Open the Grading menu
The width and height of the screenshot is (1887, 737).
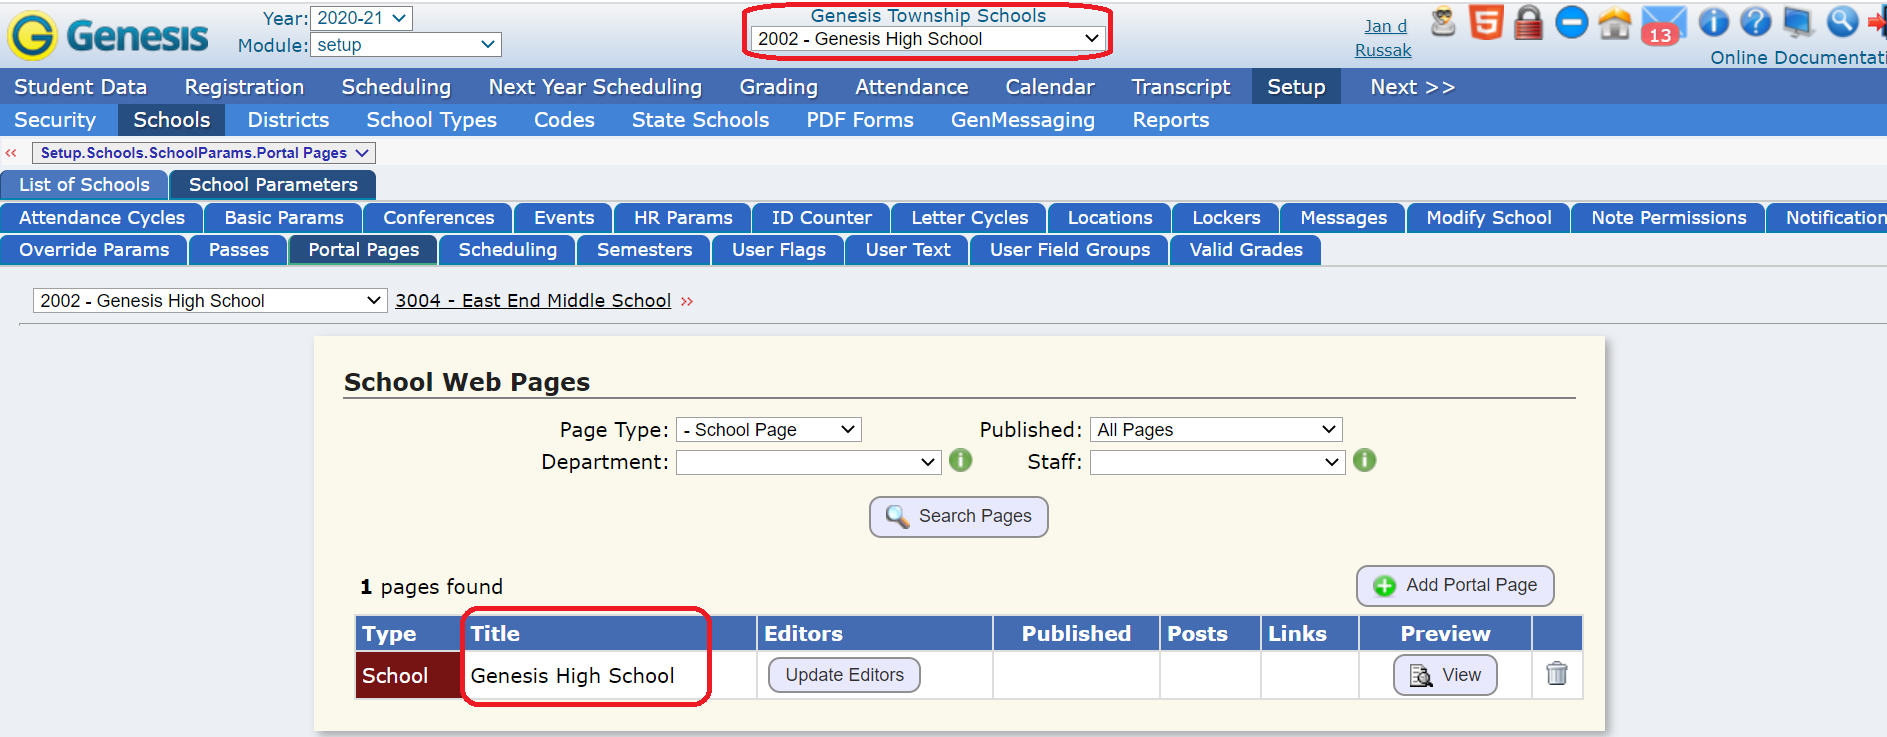(778, 87)
